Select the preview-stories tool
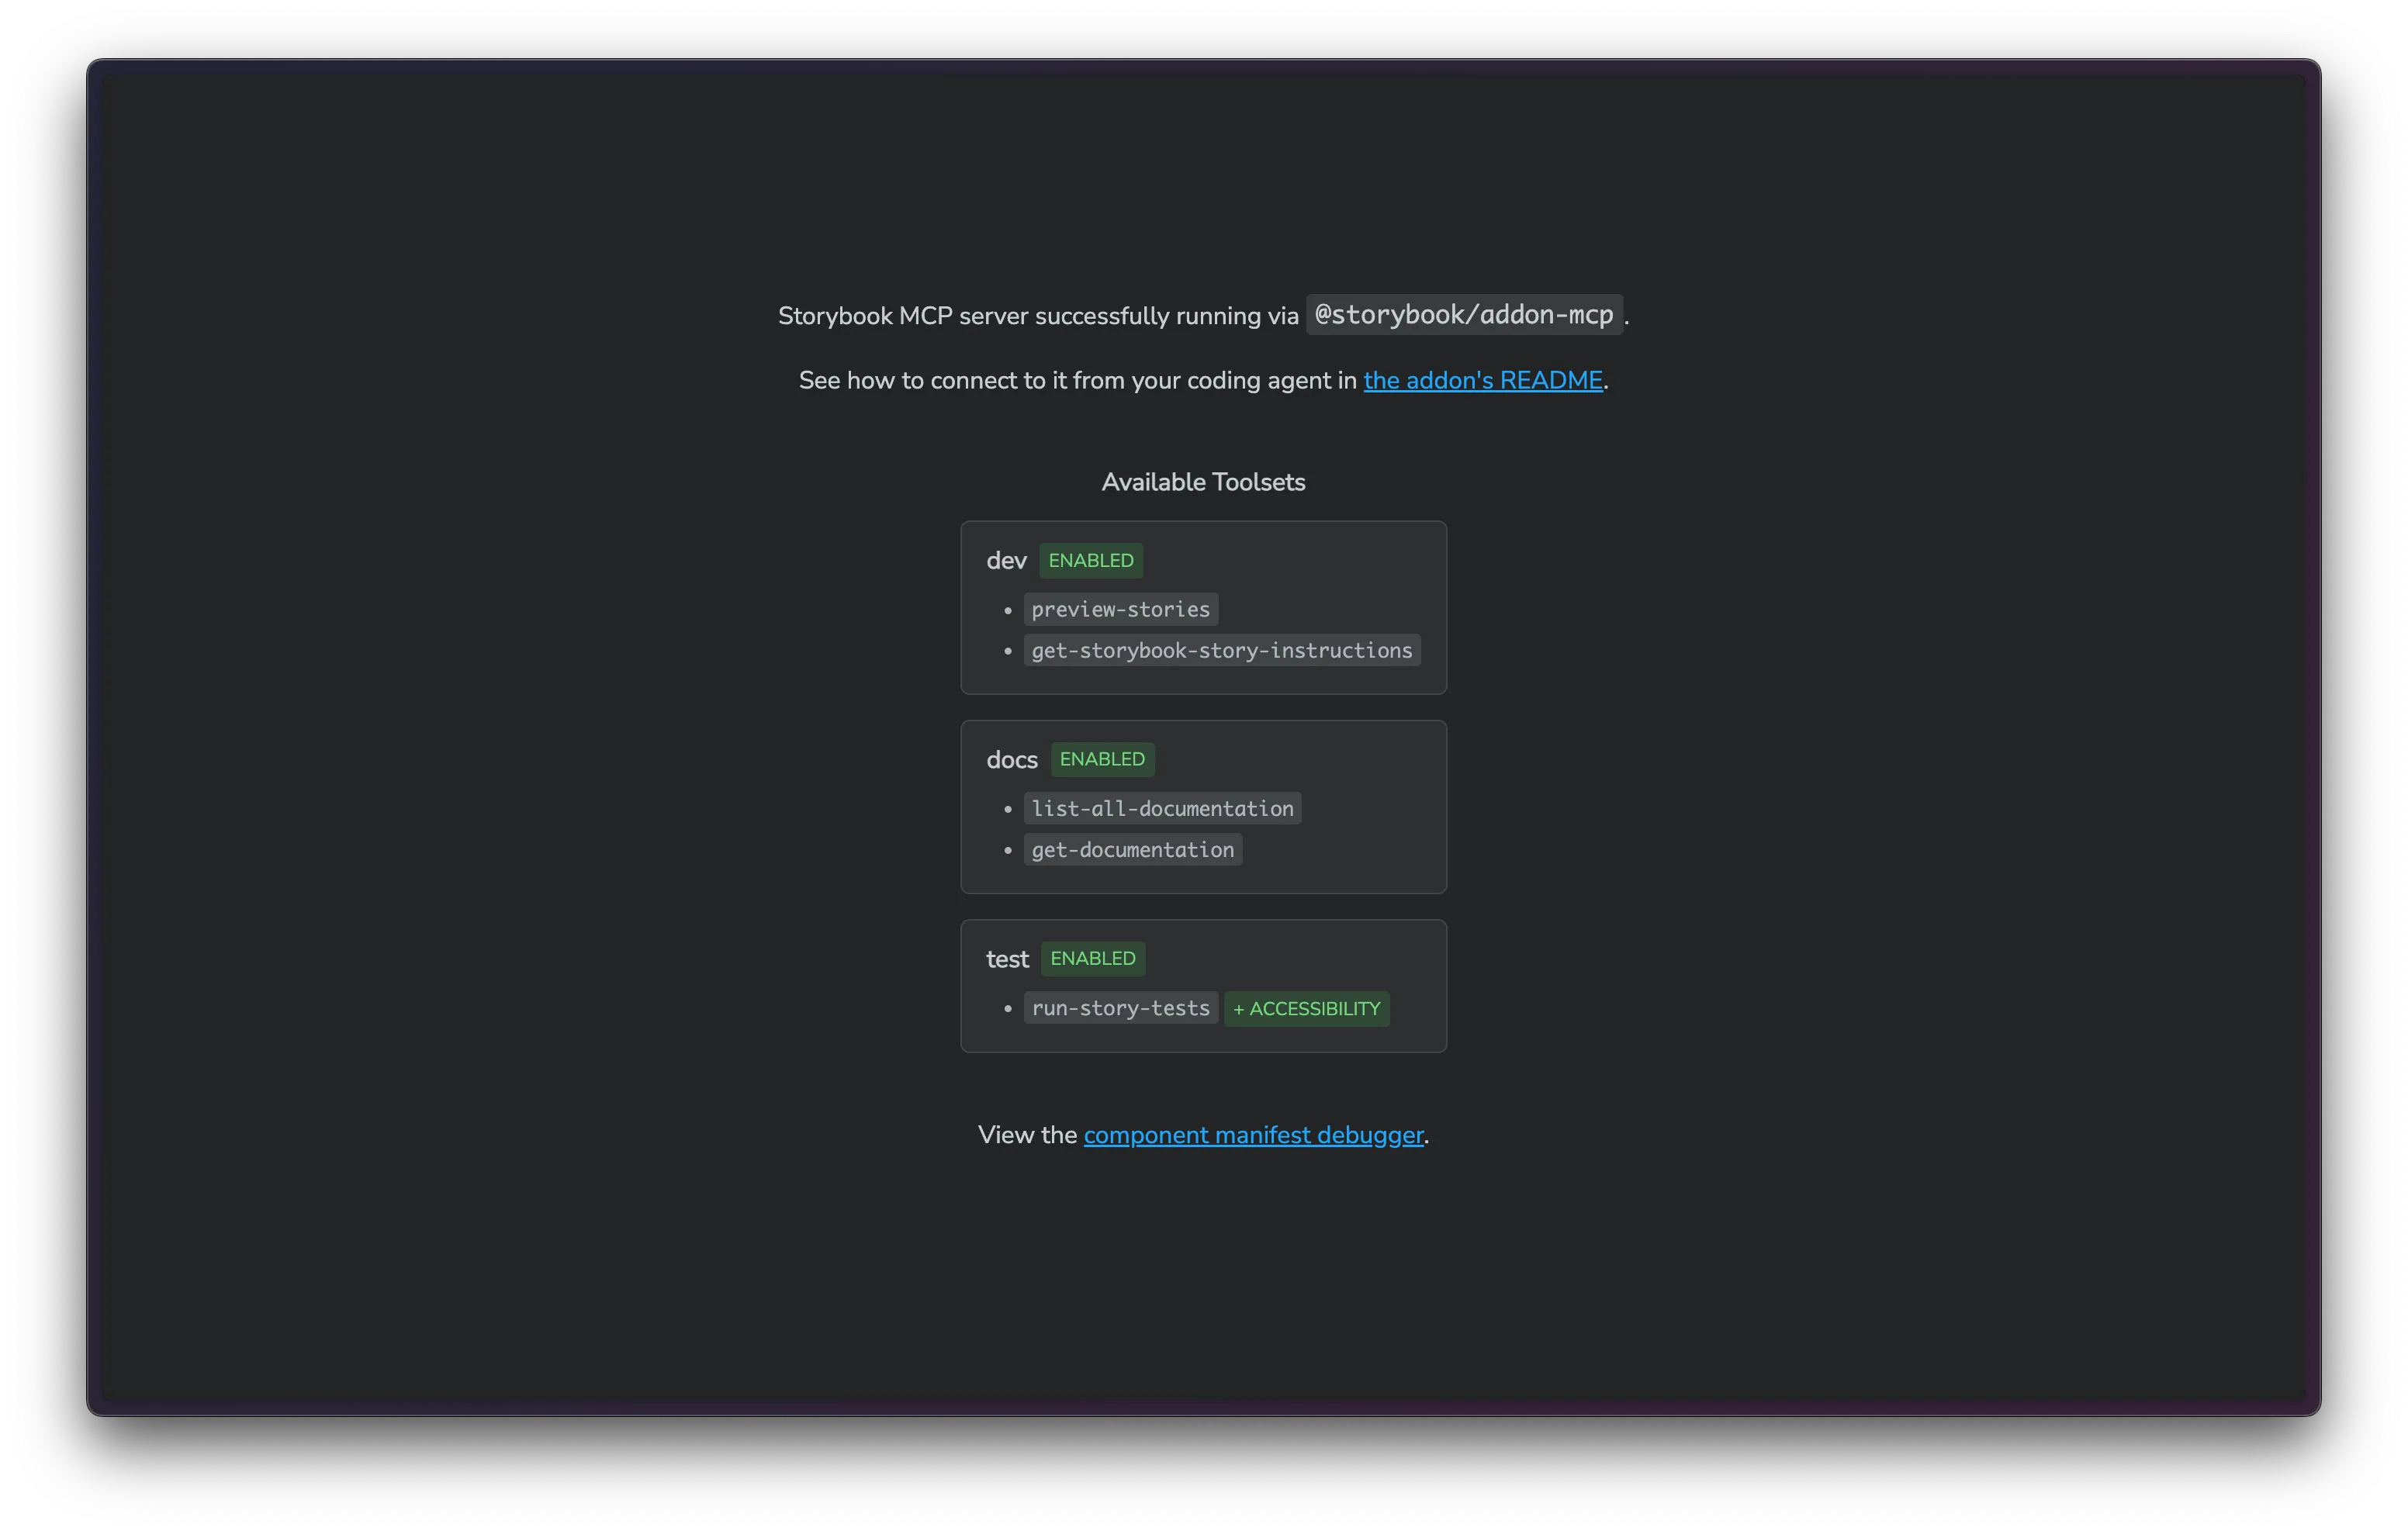Image resolution: width=2408 pixels, height=1531 pixels. click(1120, 609)
